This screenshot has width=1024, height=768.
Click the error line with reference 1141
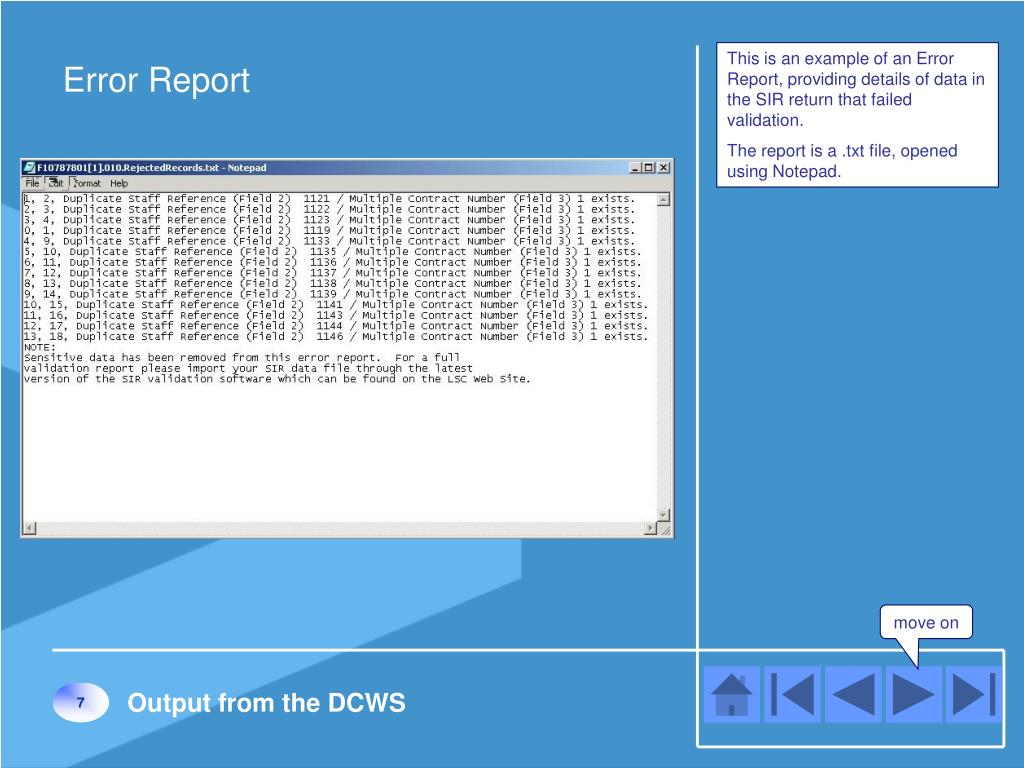336,304
